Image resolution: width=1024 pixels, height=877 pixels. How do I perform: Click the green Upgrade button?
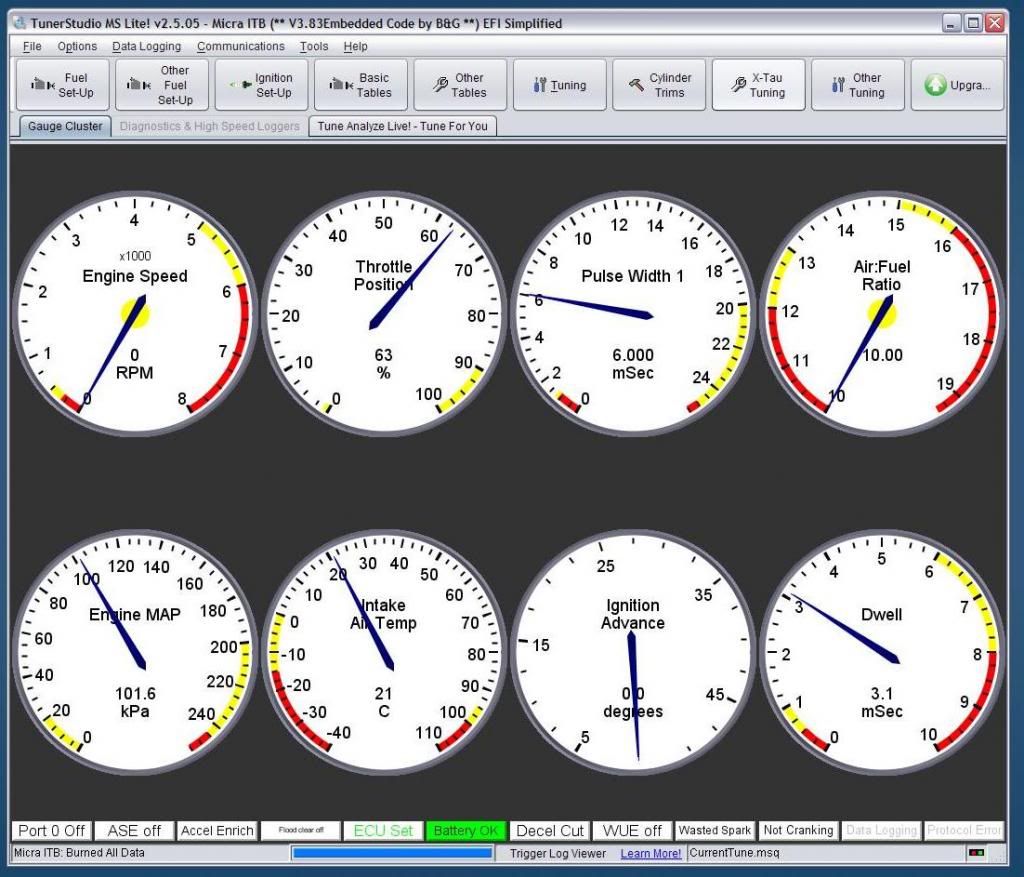coord(957,85)
